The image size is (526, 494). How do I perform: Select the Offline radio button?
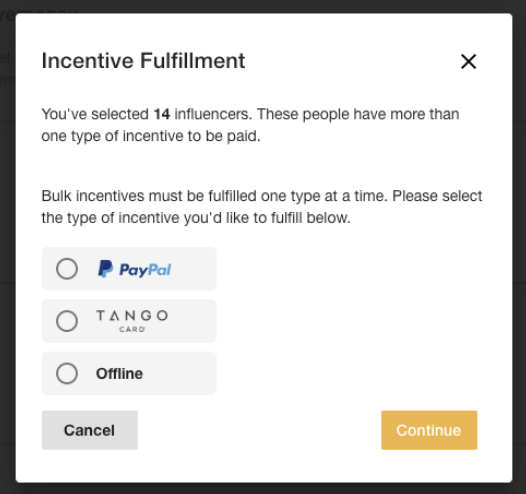[67, 373]
